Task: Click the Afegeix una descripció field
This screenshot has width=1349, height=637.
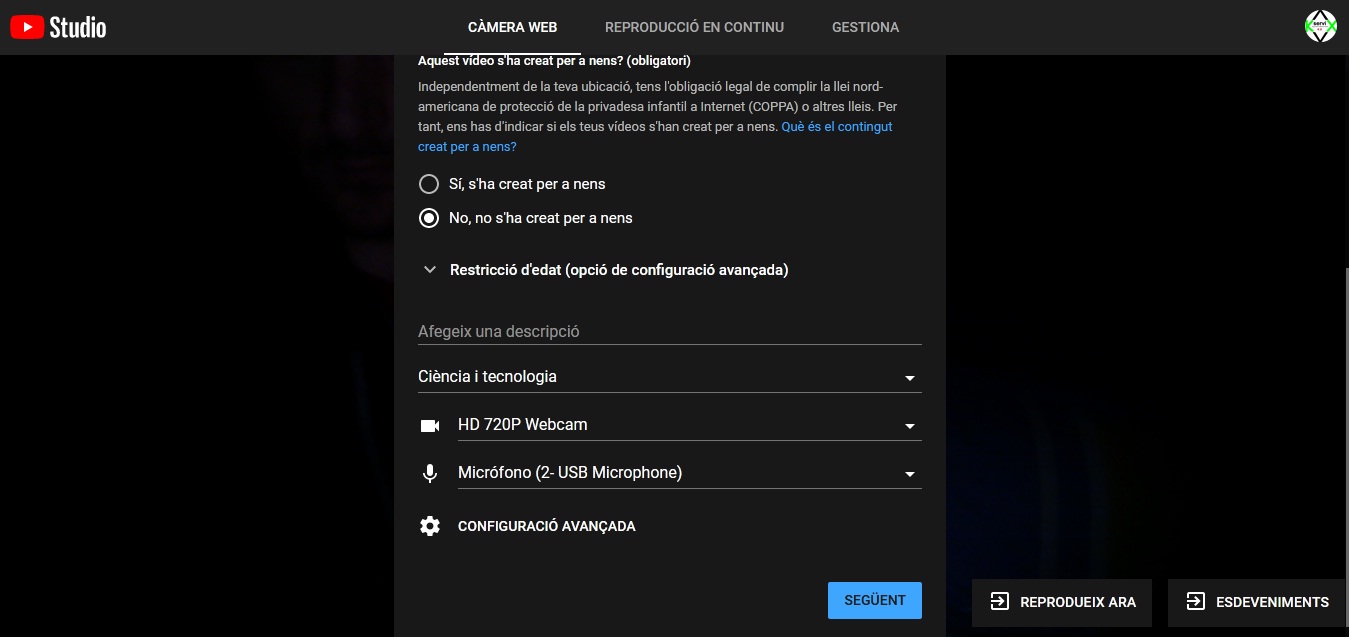Action: click(669, 331)
